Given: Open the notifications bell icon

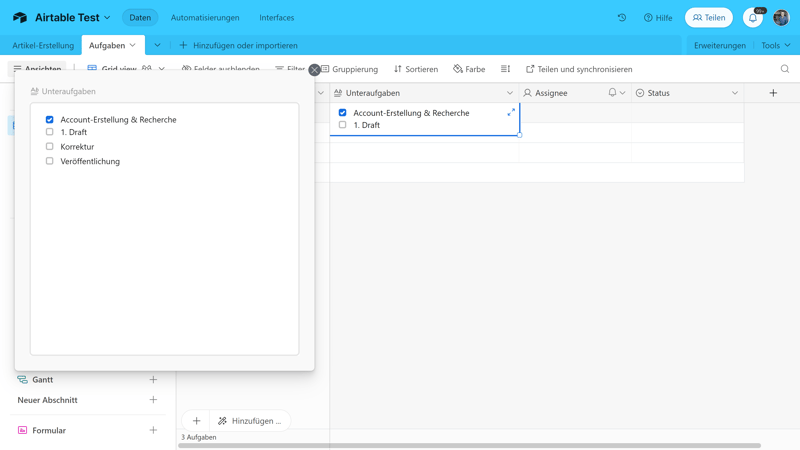Looking at the screenshot, I should pos(753,18).
